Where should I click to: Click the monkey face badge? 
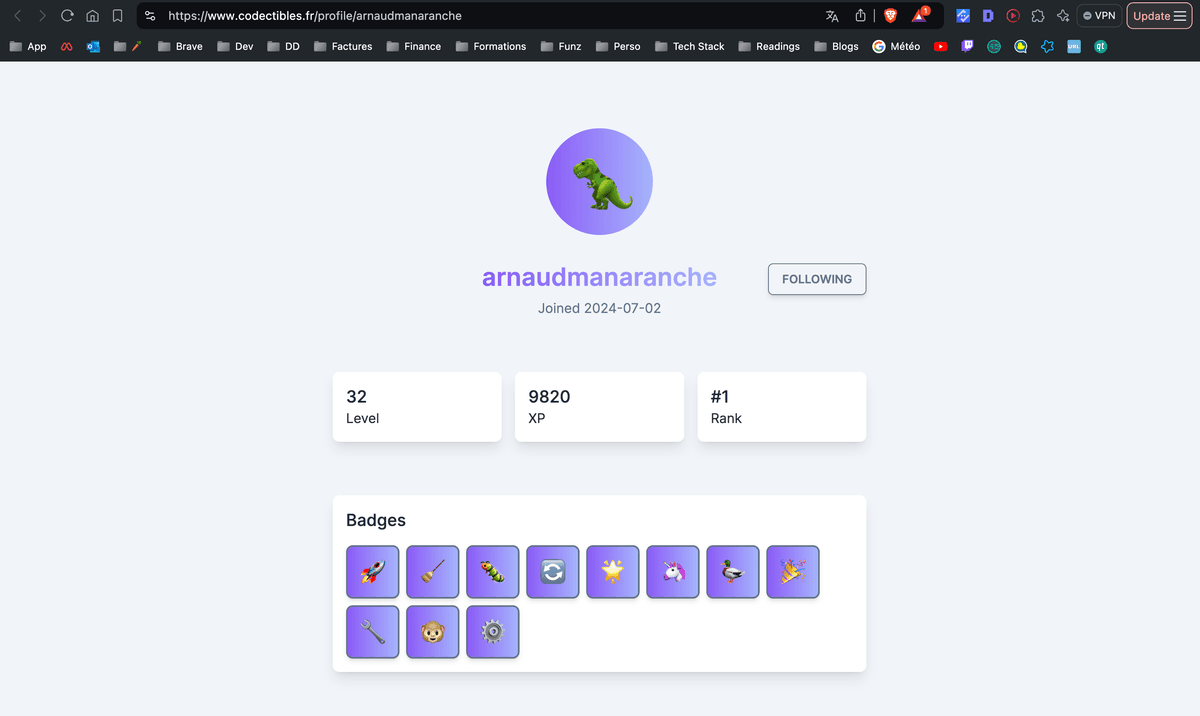pos(432,631)
